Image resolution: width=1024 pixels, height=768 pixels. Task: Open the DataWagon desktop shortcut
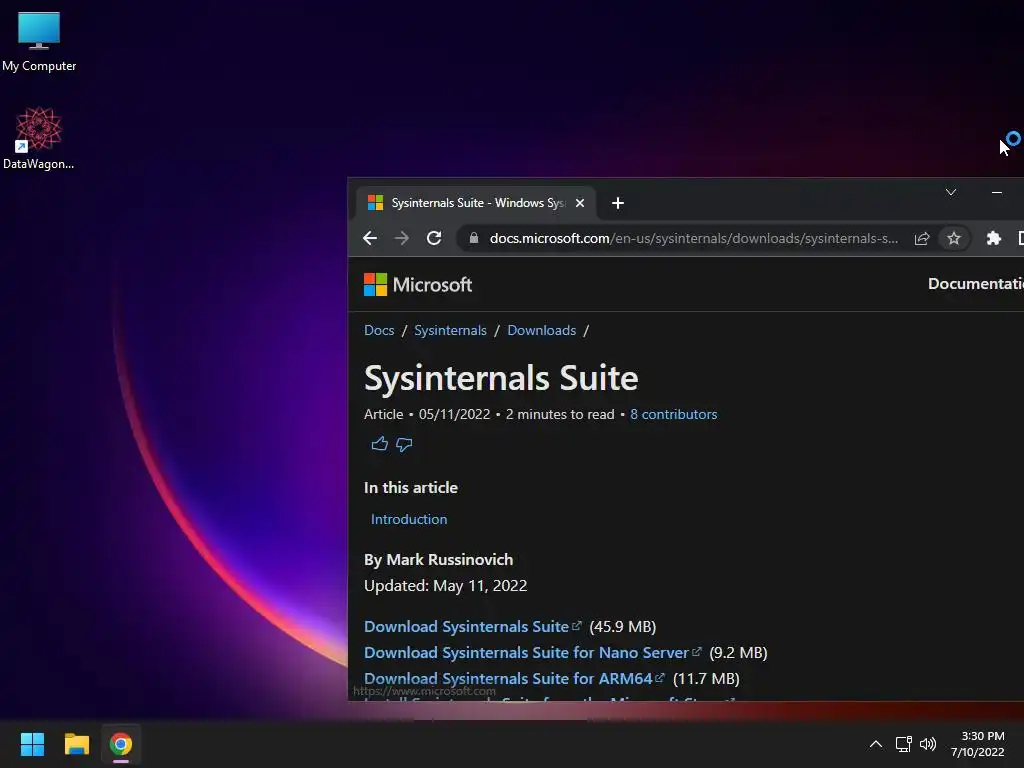point(39,138)
